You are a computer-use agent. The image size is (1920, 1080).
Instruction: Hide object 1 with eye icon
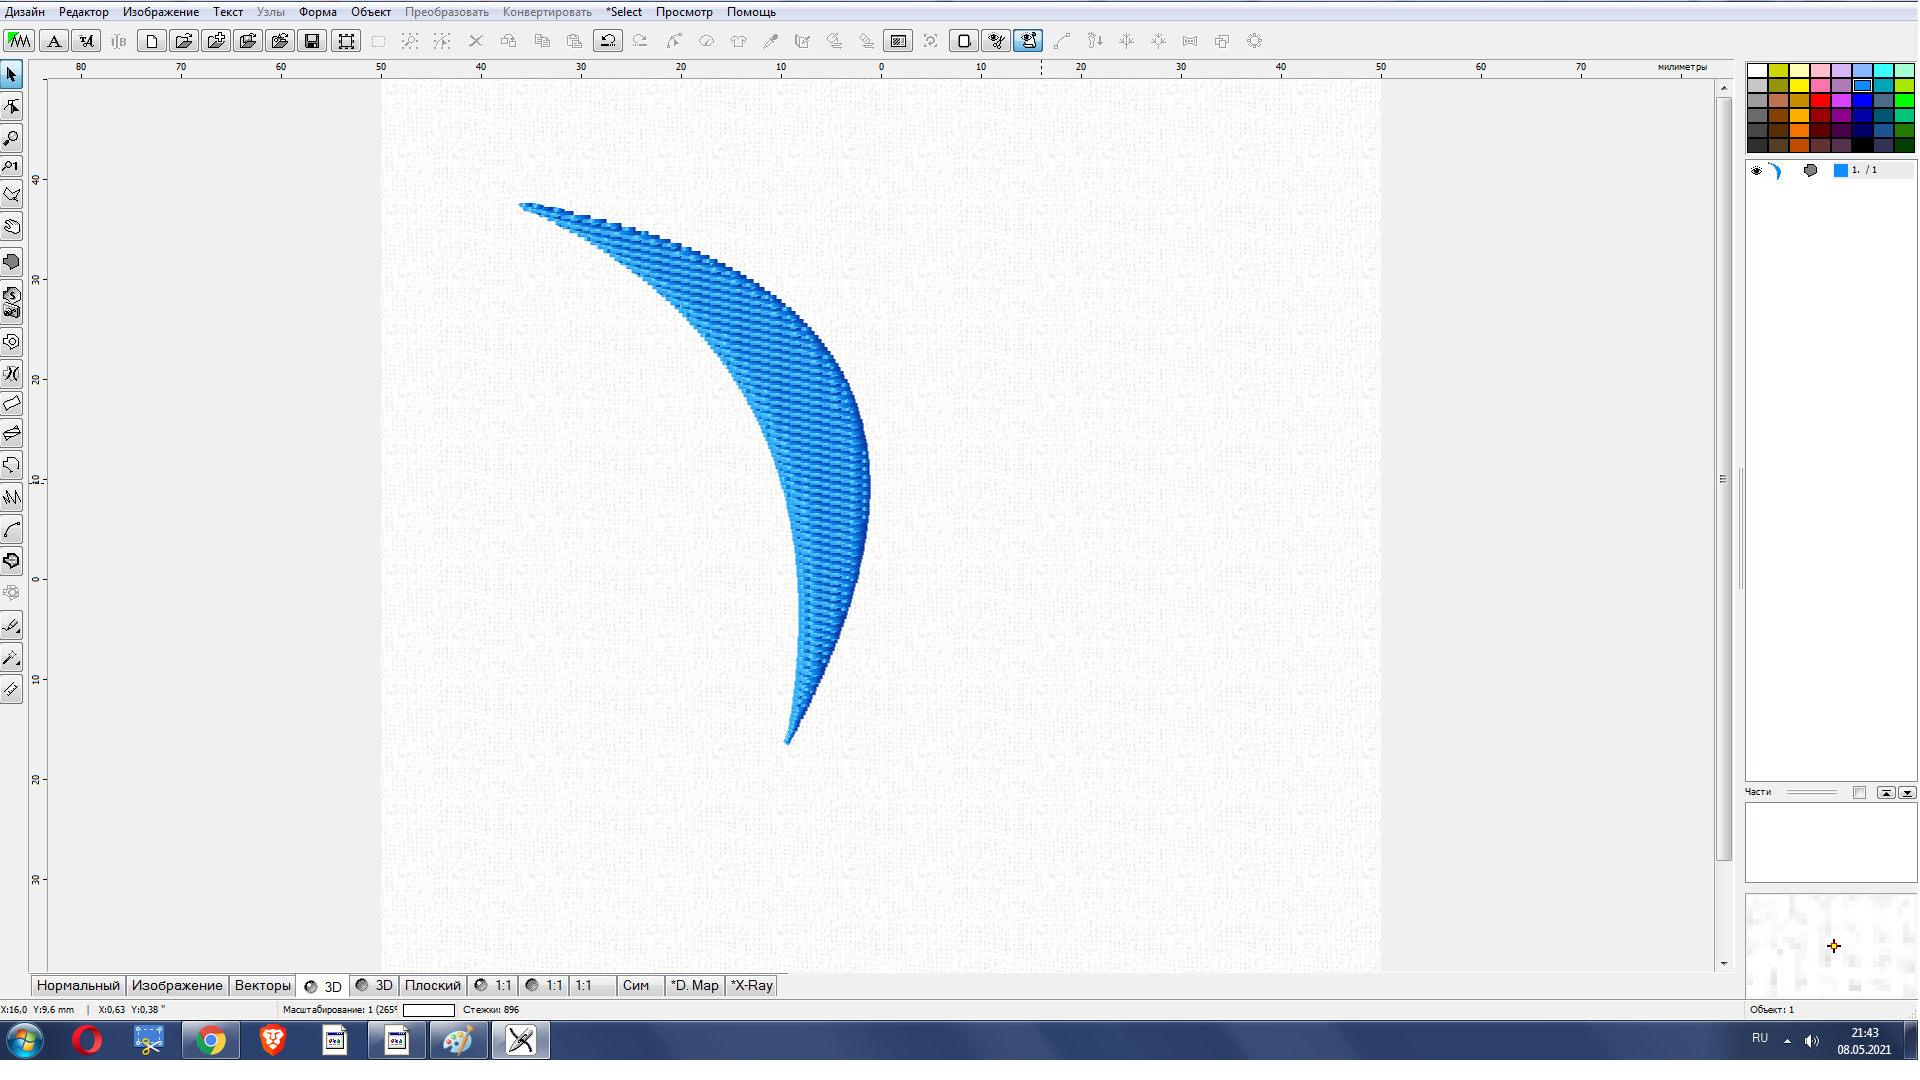(1756, 171)
